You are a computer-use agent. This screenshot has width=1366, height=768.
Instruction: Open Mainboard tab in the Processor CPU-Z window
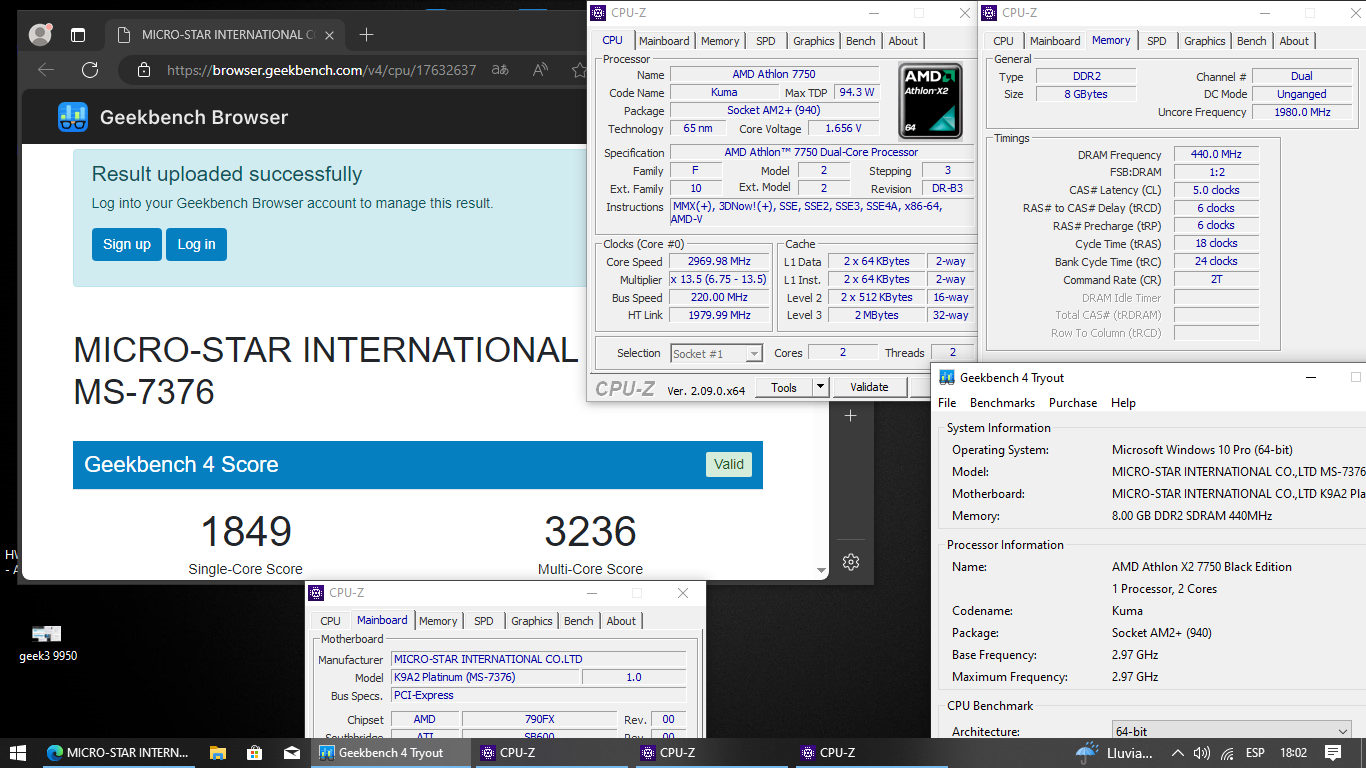tap(664, 41)
